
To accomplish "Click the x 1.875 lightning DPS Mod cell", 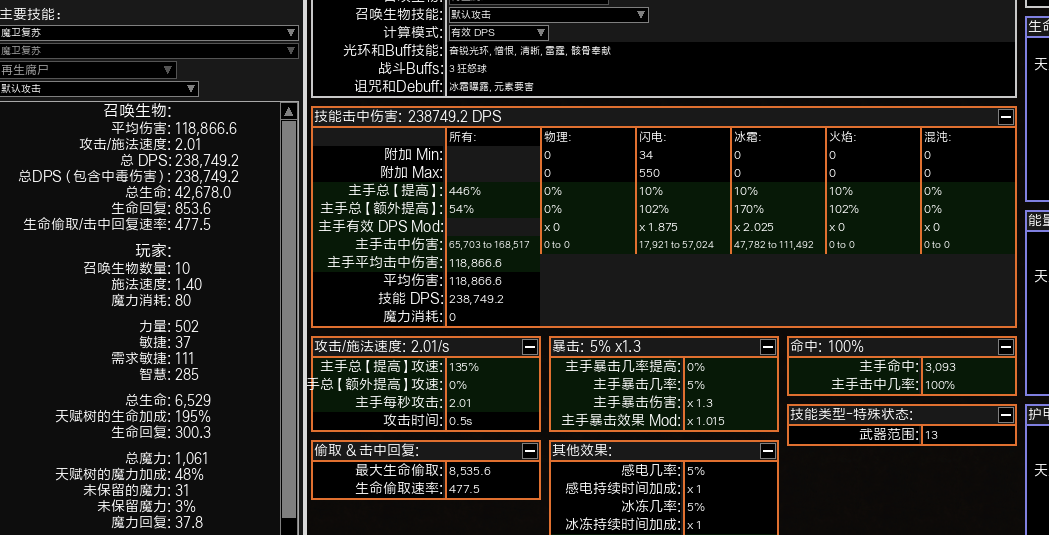I will (x=683, y=227).
